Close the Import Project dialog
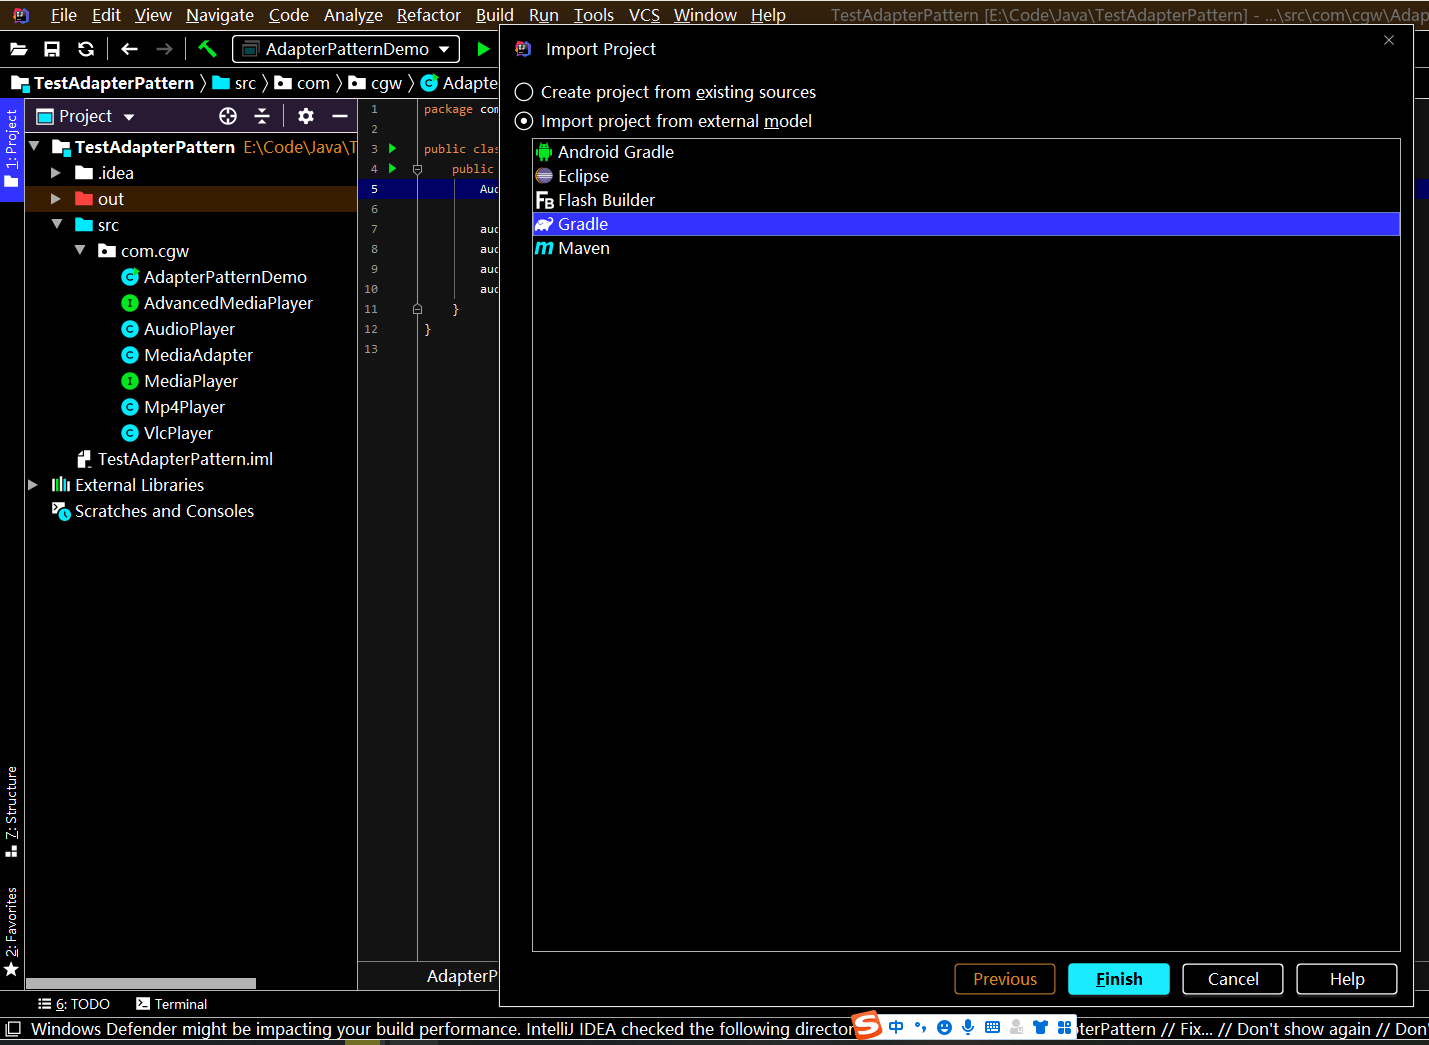Viewport: 1429px width, 1045px height. [x=1389, y=40]
